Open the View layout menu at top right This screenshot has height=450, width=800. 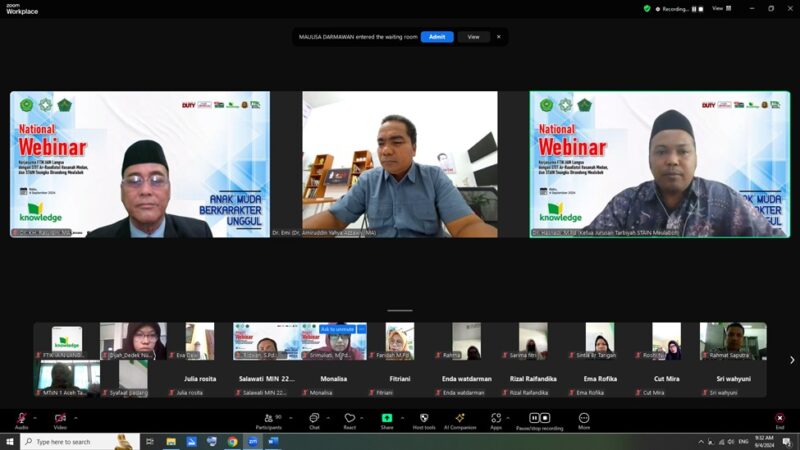click(x=717, y=8)
